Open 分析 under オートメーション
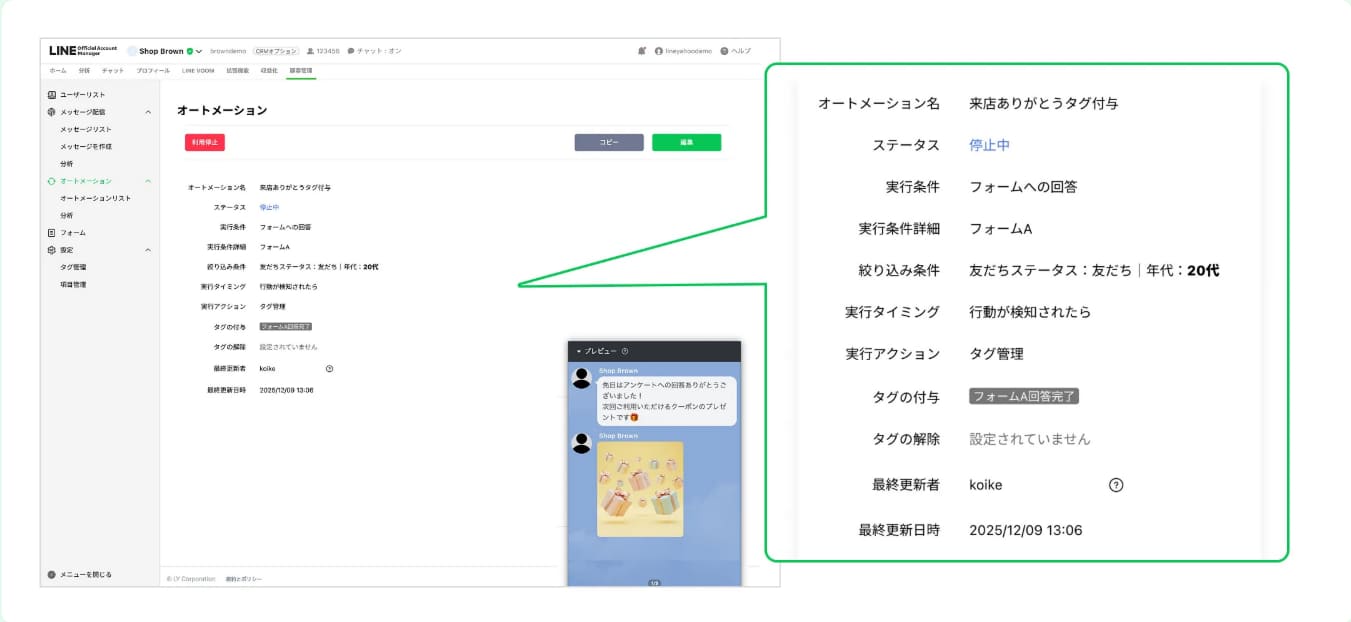Image resolution: width=1351 pixels, height=622 pixels. (x=66, y=215)
